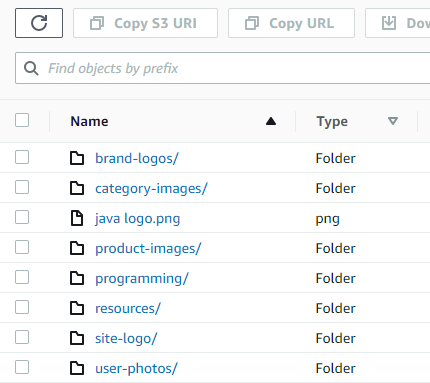Open the programming/ folder link

[x=142, y=278]
